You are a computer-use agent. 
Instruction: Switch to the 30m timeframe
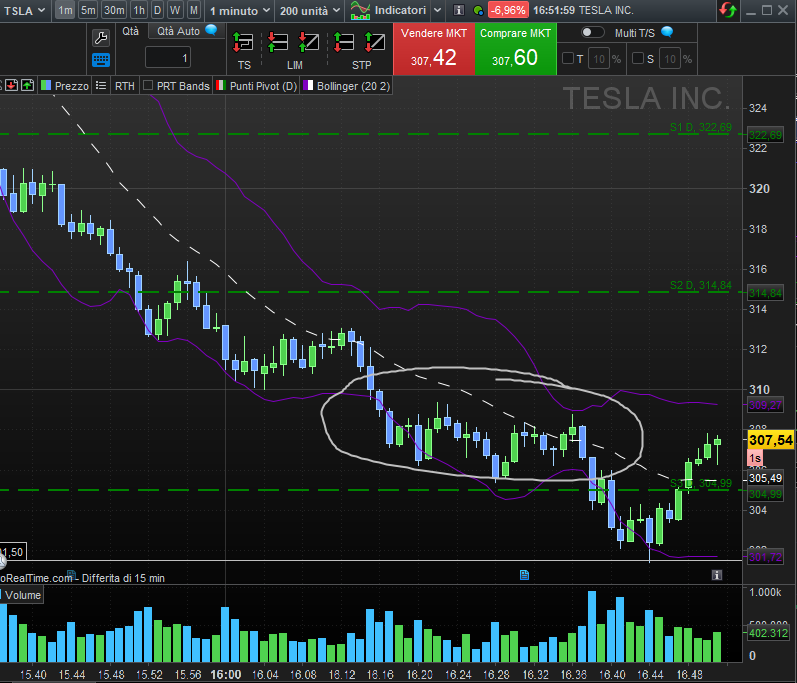[x=114, y=10]
